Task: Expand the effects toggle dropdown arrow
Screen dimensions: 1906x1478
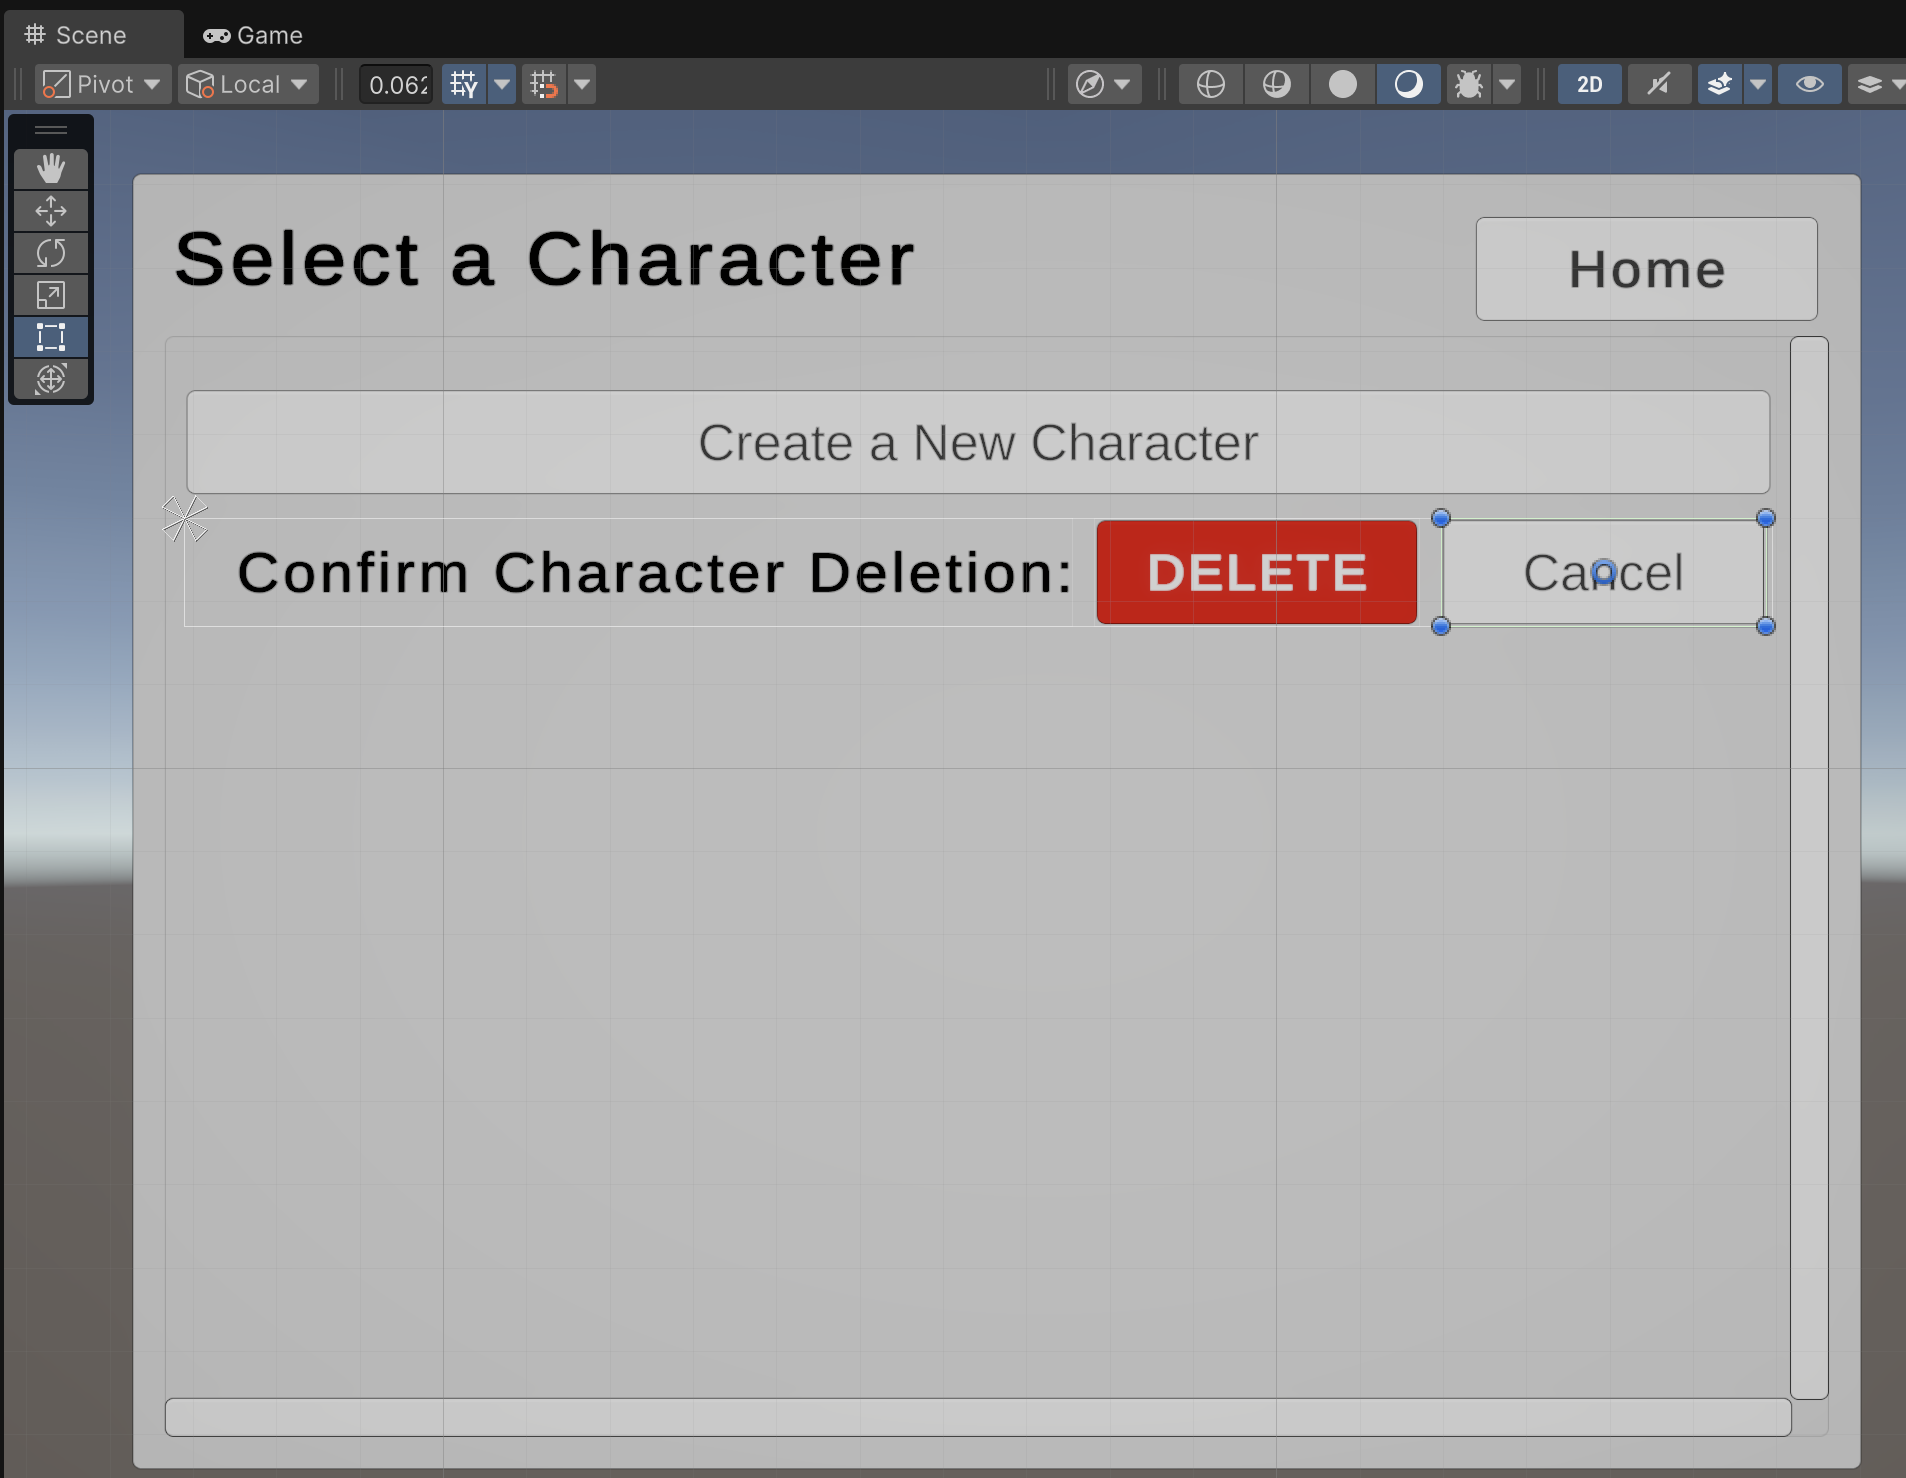Action: coord(1757,85)
